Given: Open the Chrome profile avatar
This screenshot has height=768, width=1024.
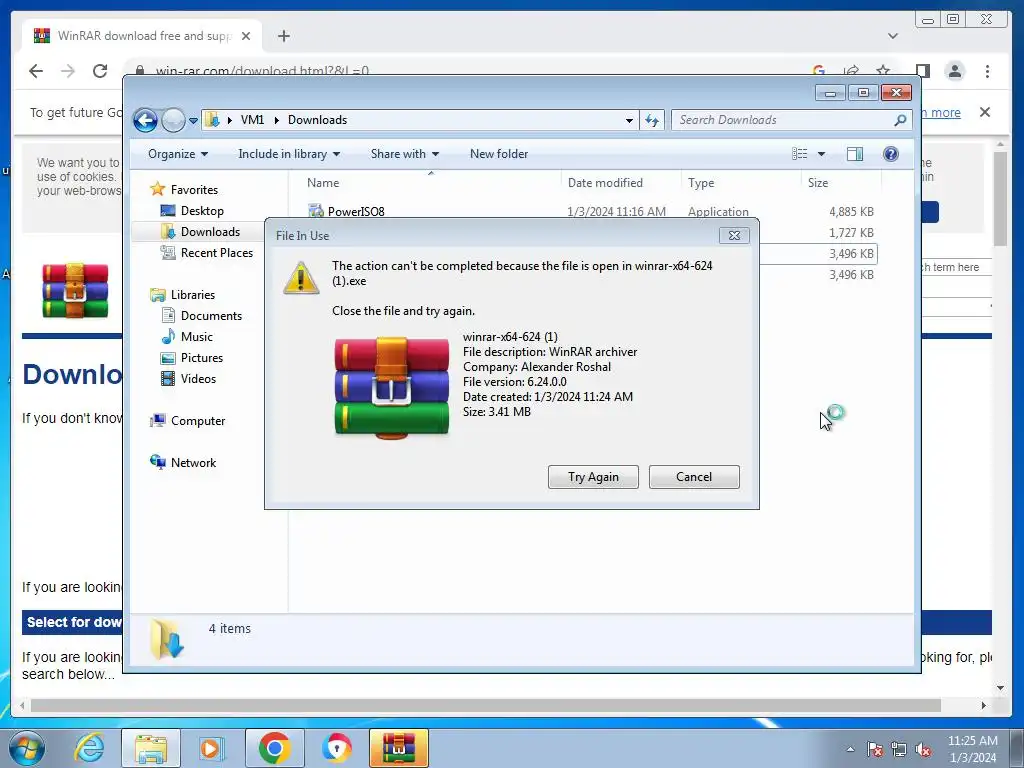Looking at the screenshot, I should tap(955, 71).
